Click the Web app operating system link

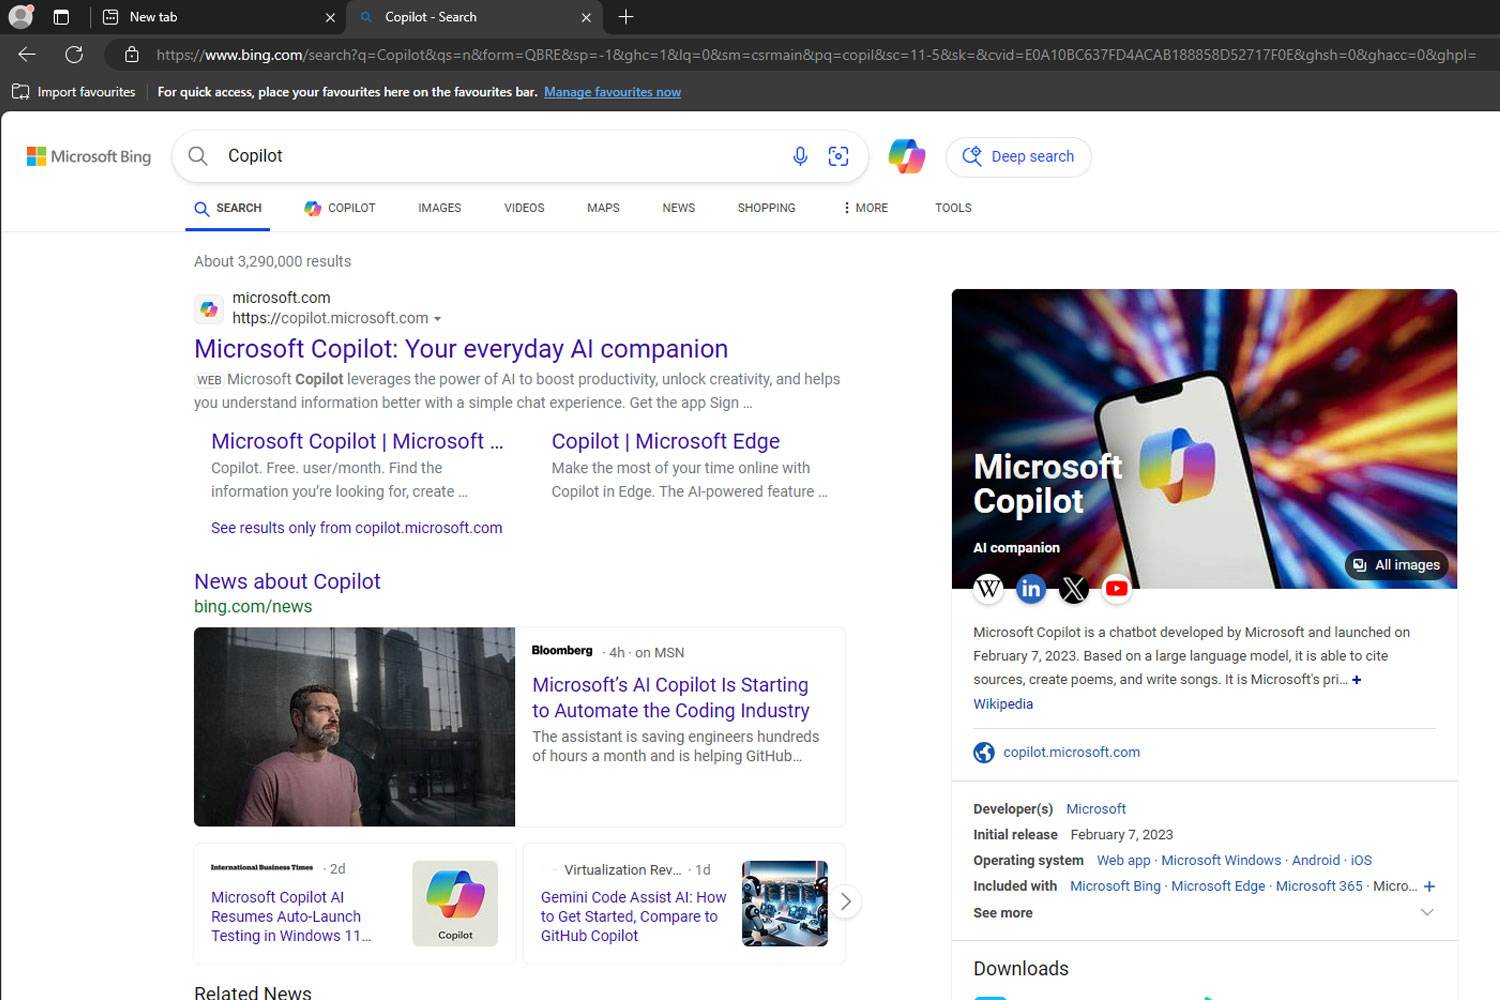(x=1123, y=861)
